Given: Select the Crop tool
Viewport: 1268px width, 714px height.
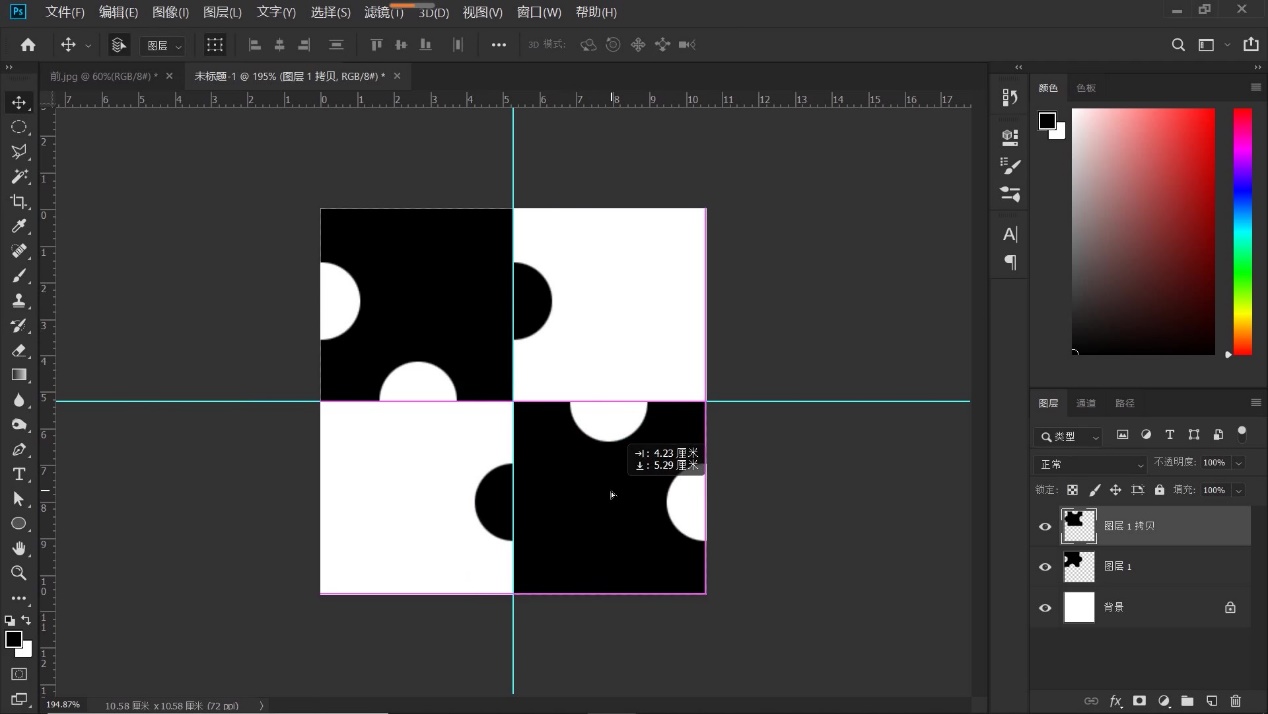Looking at the screenshot, I should coord(18,201).
